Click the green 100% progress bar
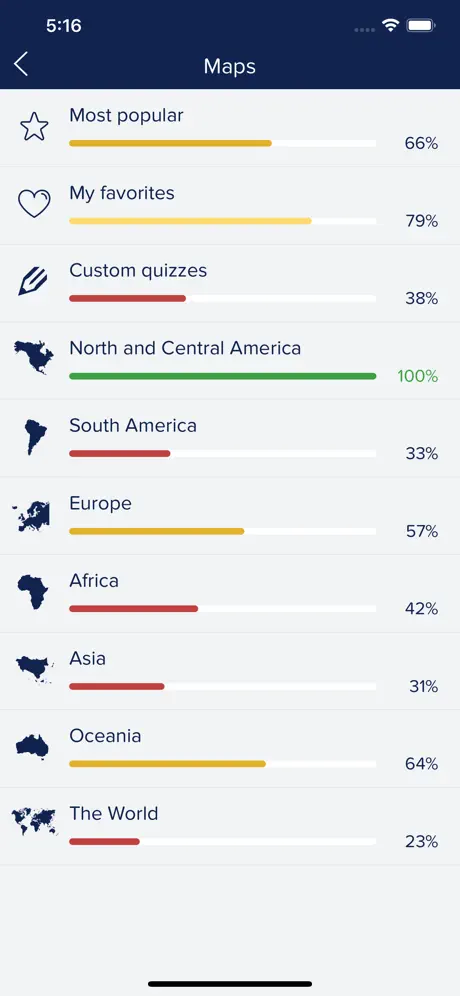The image size is (460, 996). tap(222, 376)
